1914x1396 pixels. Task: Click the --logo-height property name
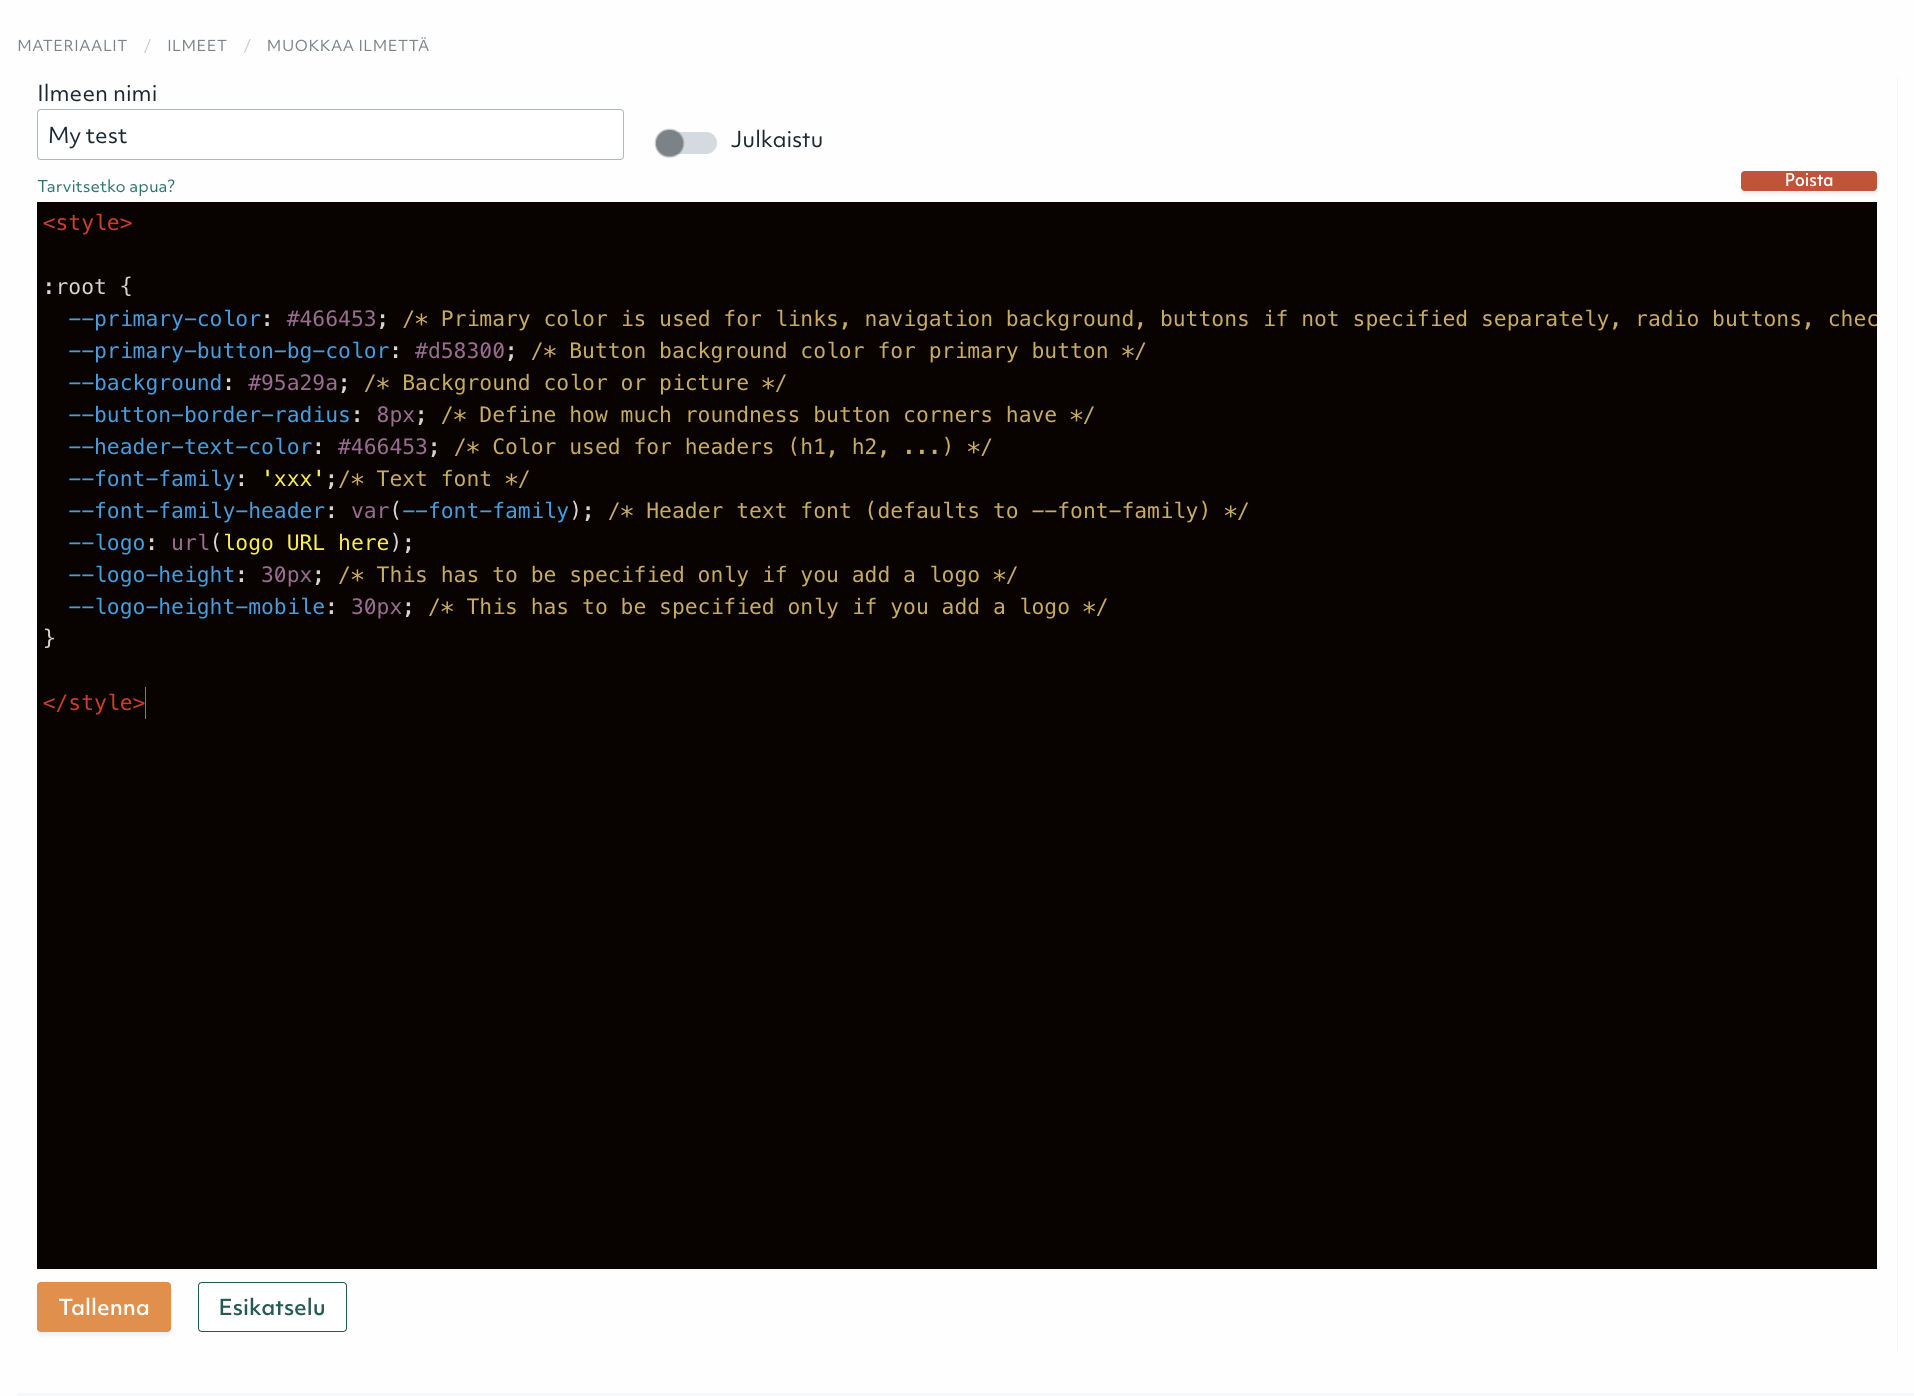tap(151, 575)
